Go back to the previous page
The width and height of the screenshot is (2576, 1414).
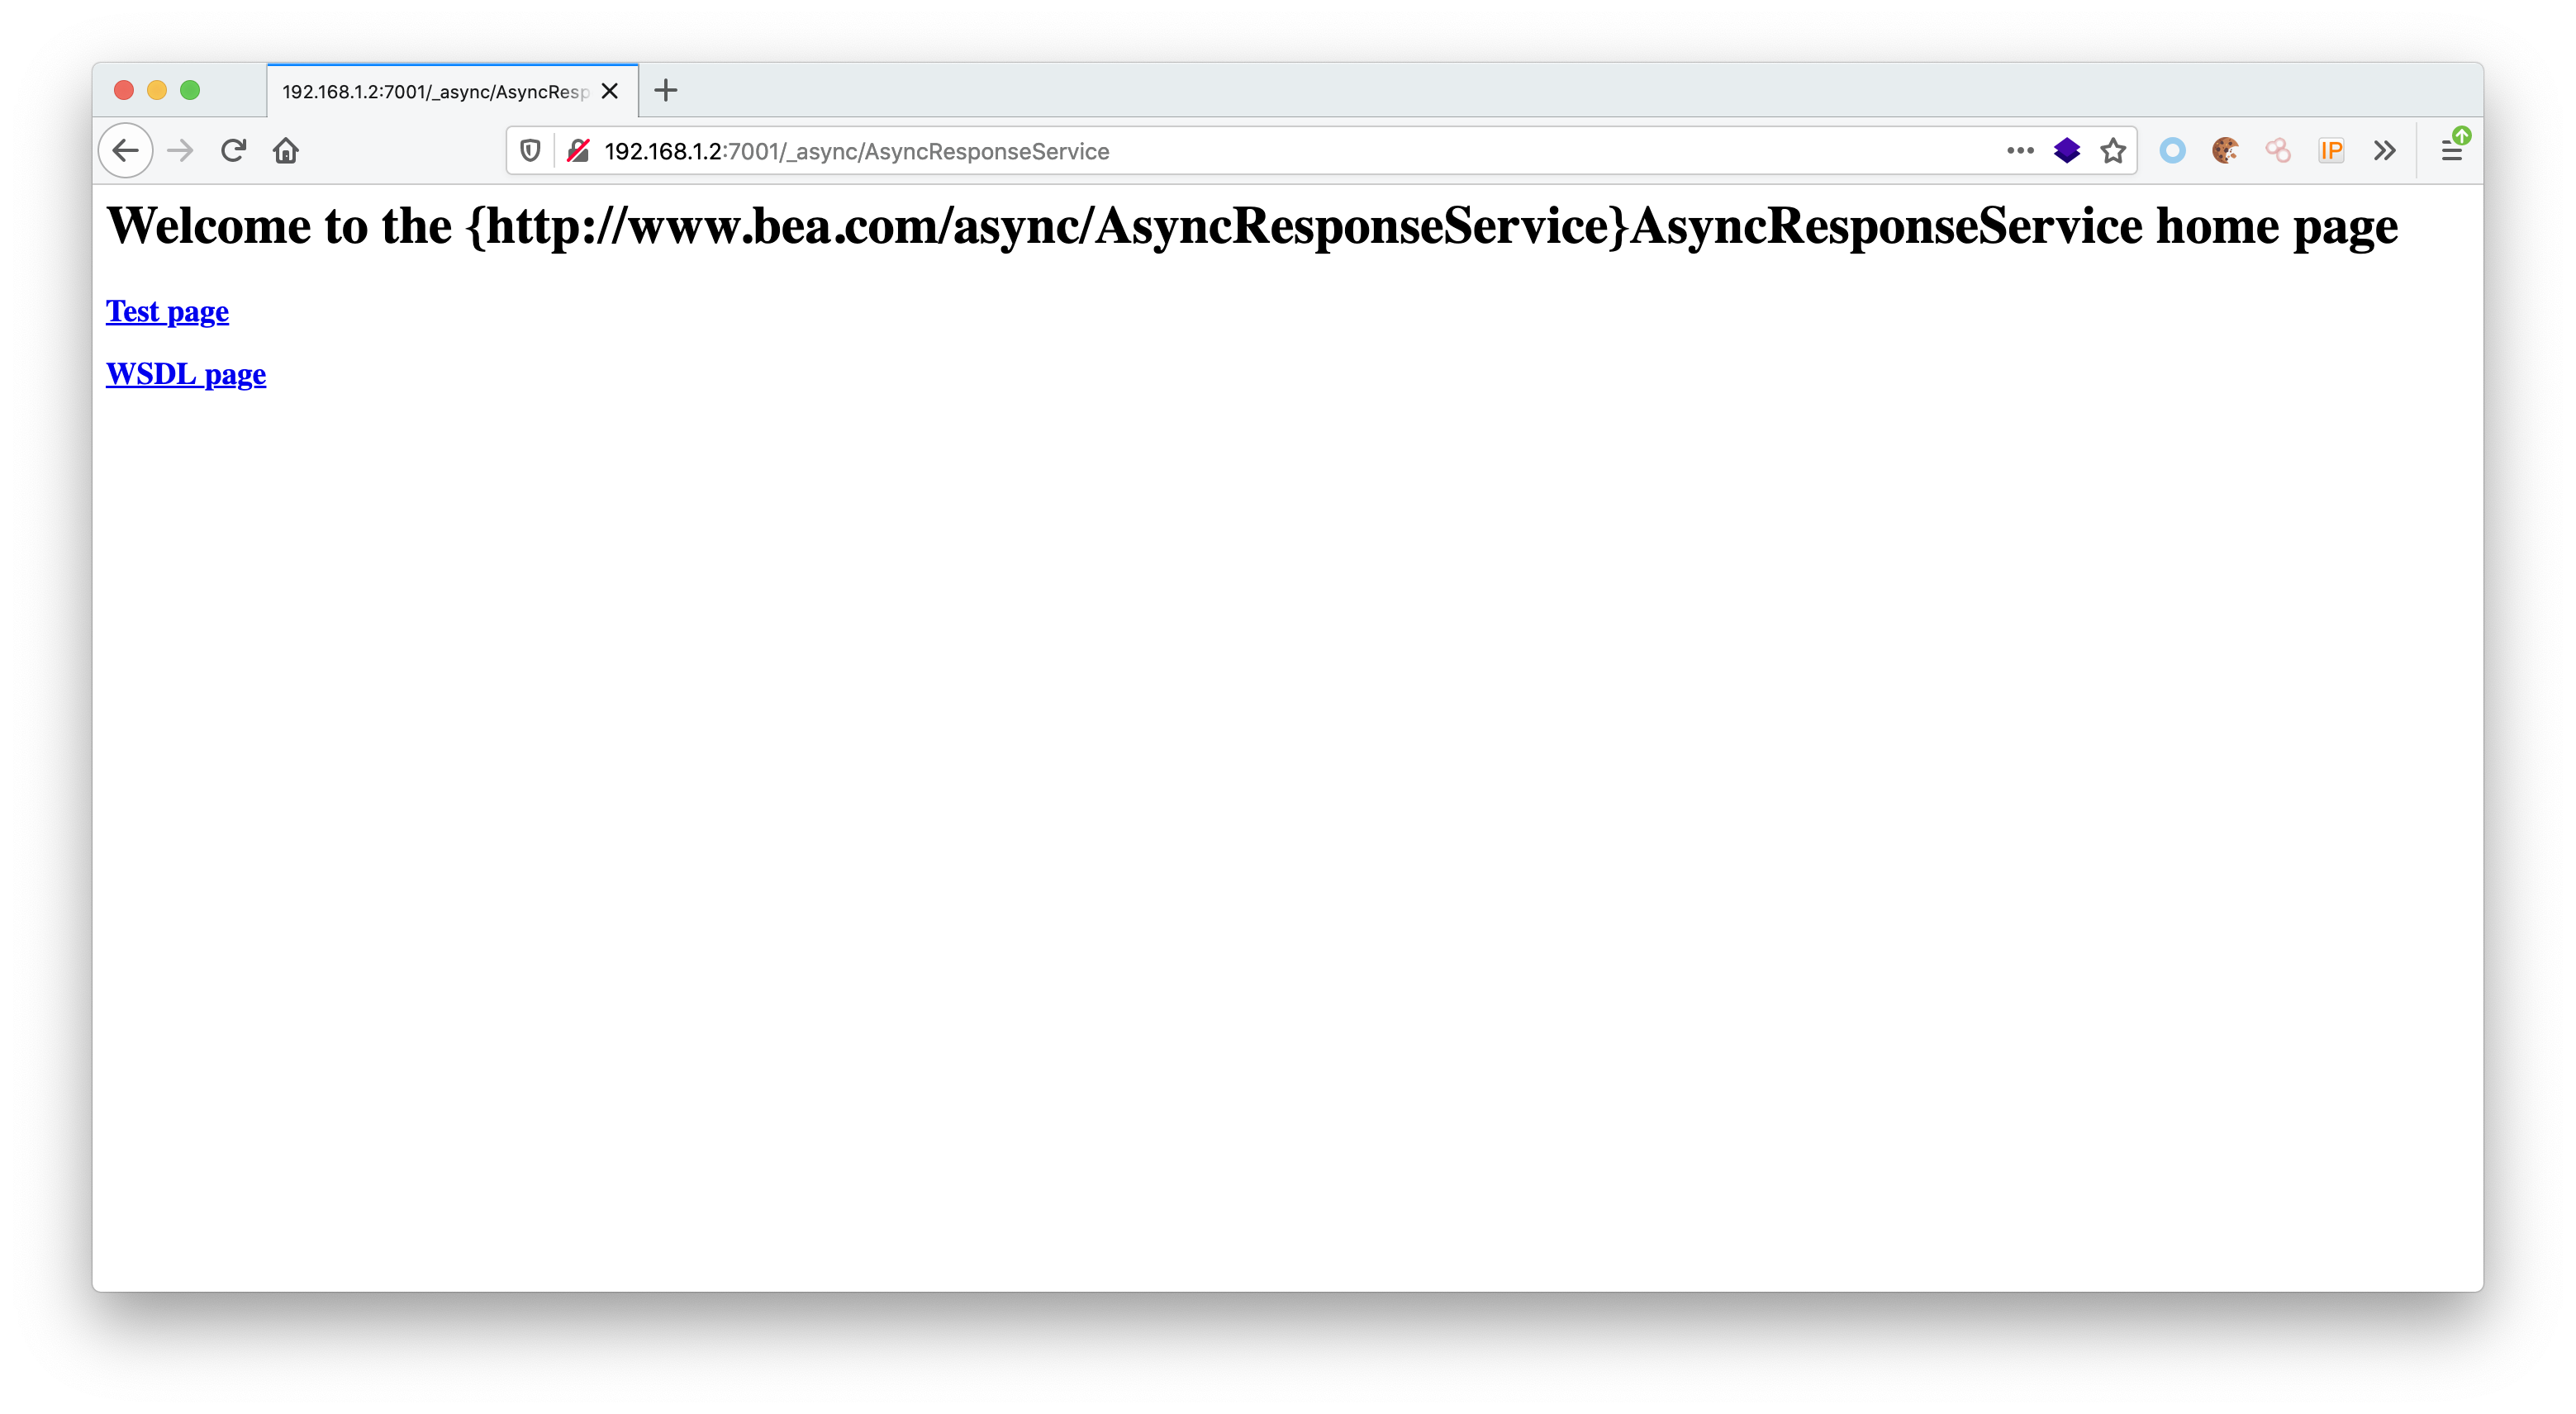coord(125,151)
